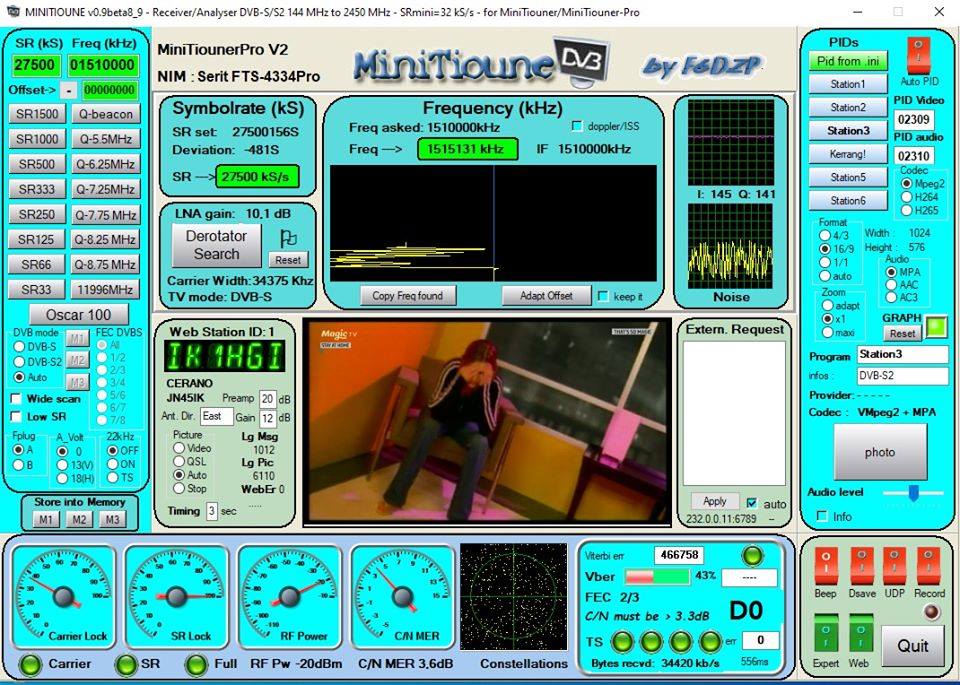
Task: Select the 4/3 format radio button
Action: click(x=825, y=235)
